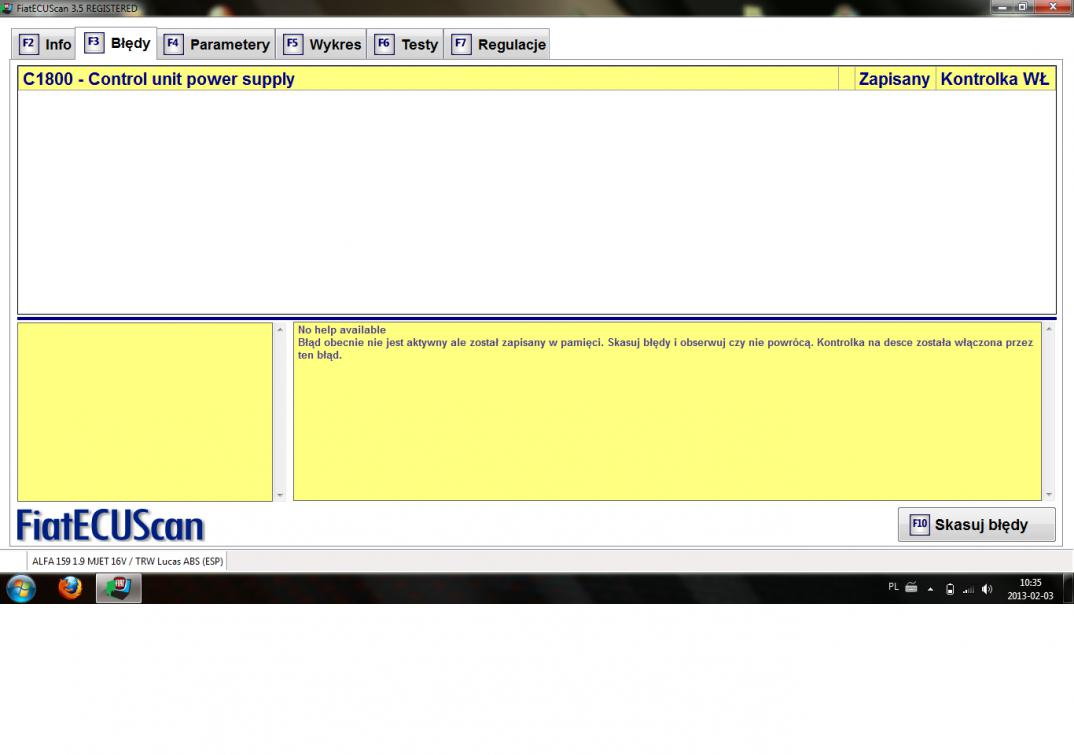Click the volume speaker tray icon

[x=987, y=589]
